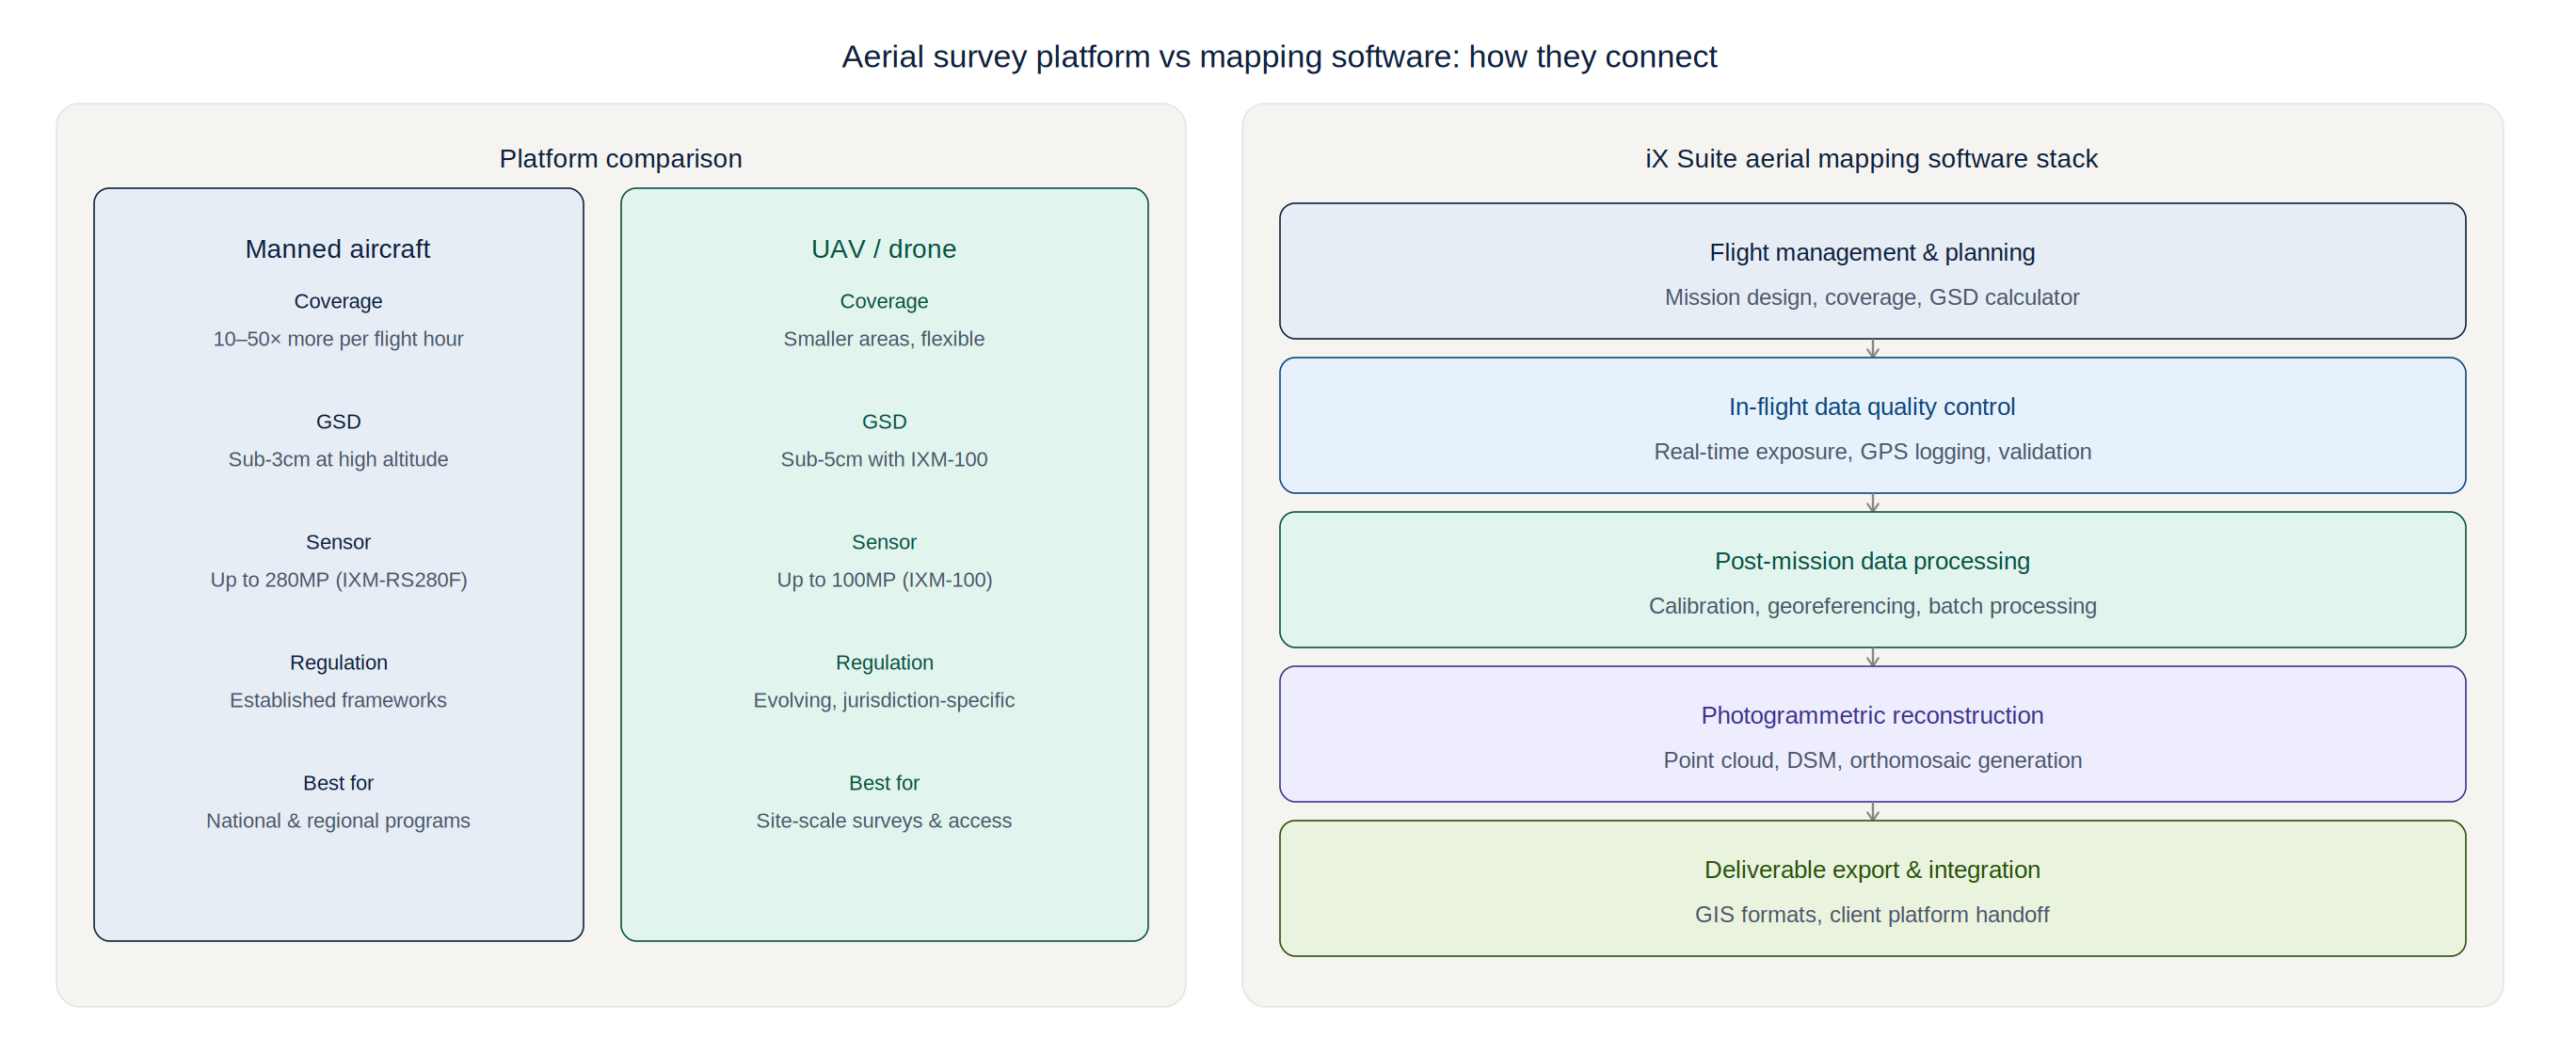Click the Manned aircraft 'Regulation' label
Viewport: 2560px width, 1054px height.
[x=338, y=662]
